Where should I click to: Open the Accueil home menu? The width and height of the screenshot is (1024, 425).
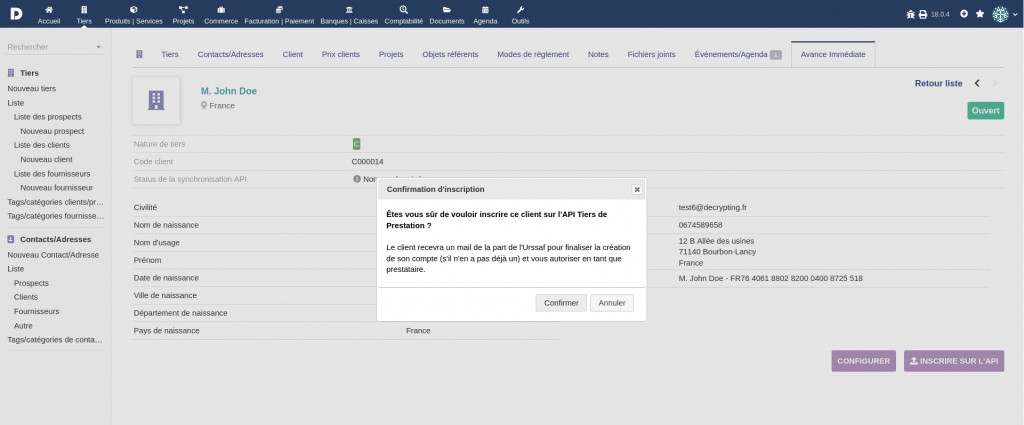pyautogui.click(x=49, y=14)
